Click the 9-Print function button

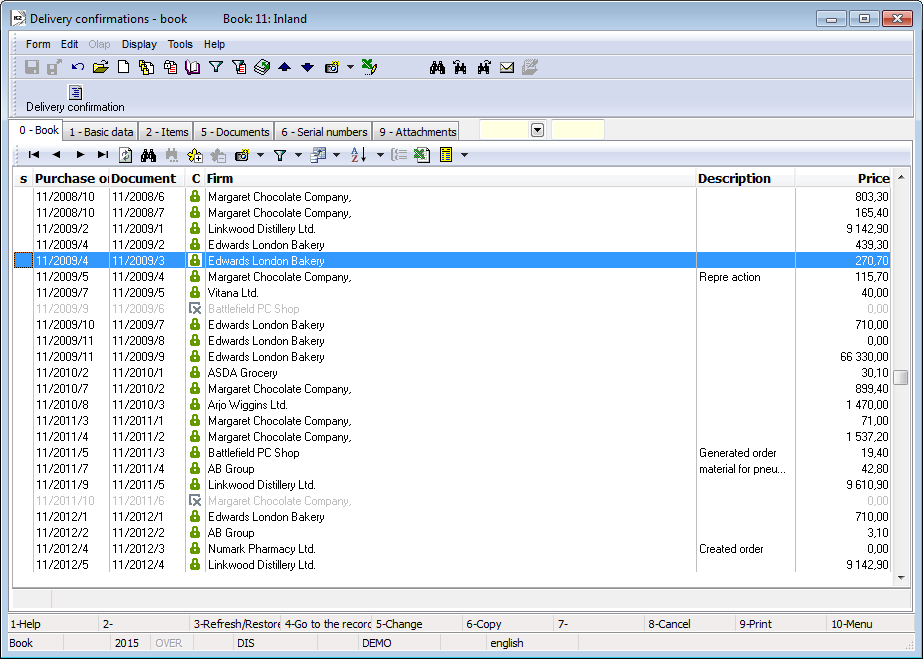(x=782, y=624)
